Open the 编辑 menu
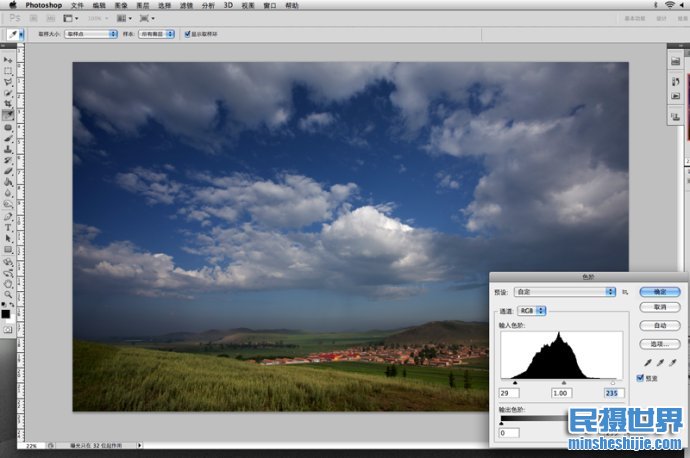Image resolution: width=690 pixels, height=458 pixels. click(99, 5)
